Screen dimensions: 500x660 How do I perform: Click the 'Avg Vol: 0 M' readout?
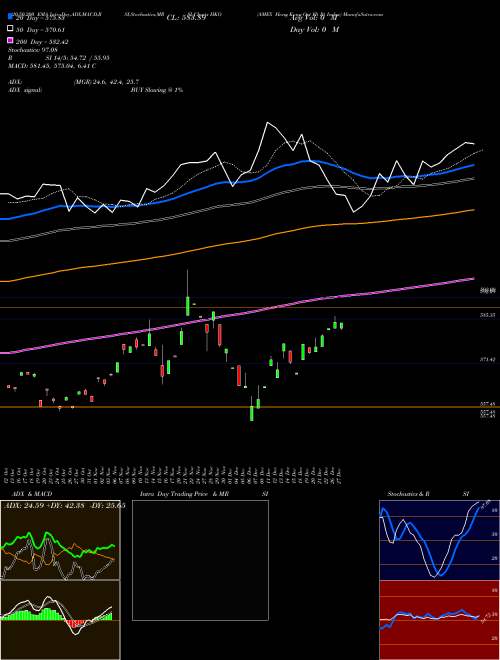314,17
